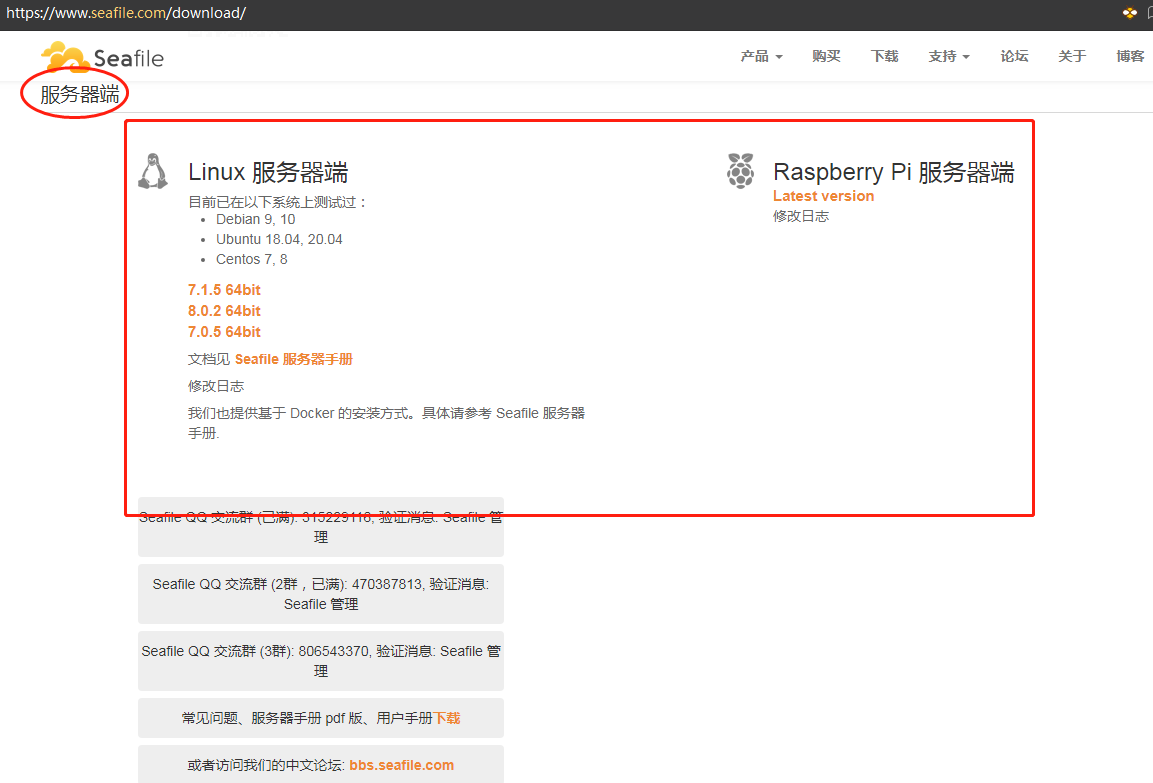Click the browser address bar URL

pos(125,13)
